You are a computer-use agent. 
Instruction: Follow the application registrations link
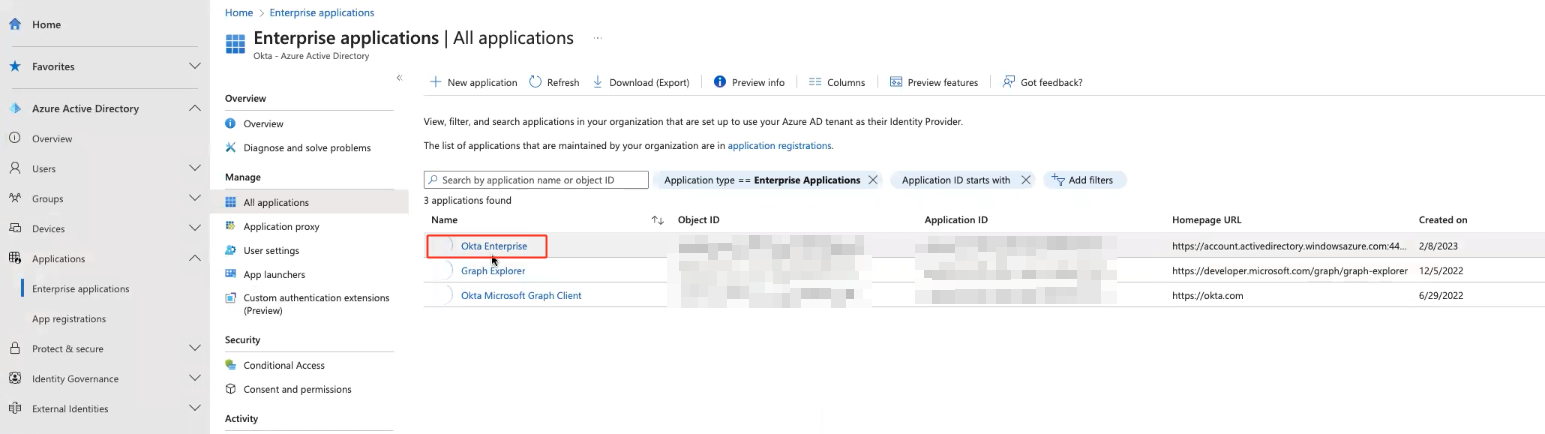779,146
